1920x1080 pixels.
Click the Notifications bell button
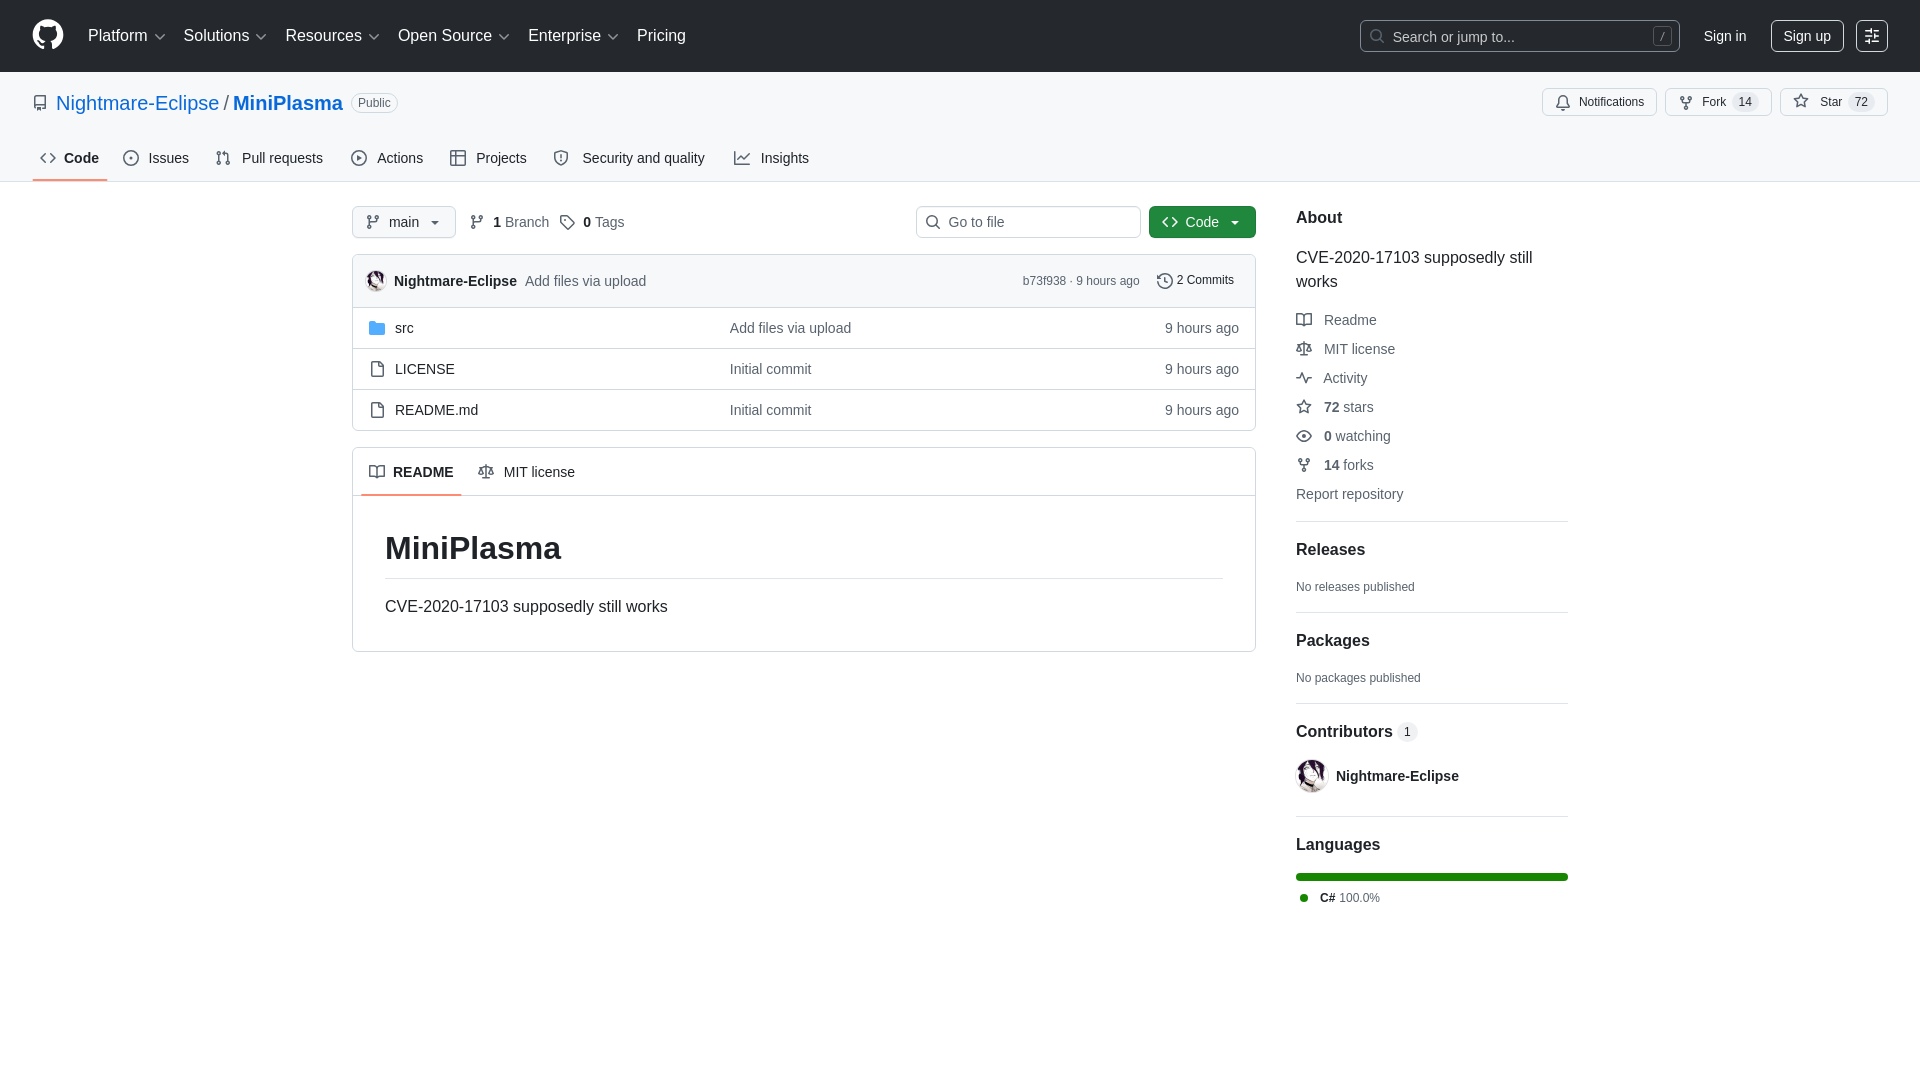coord(1599,102)
